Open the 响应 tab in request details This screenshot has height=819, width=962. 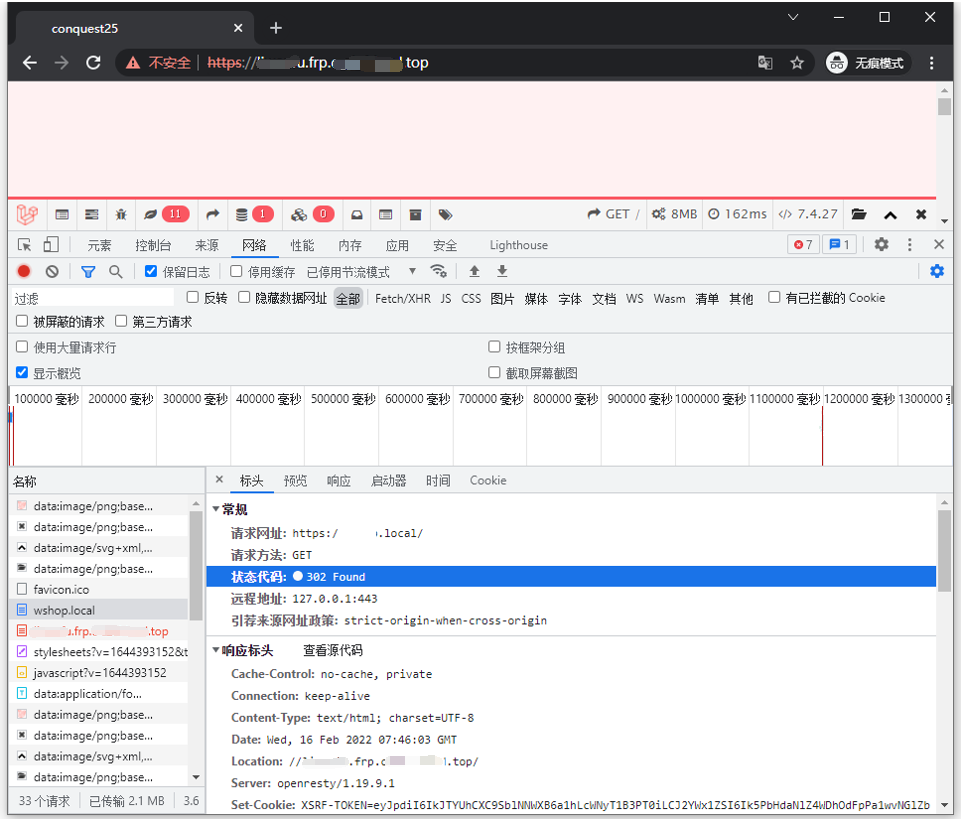(339, 481)
